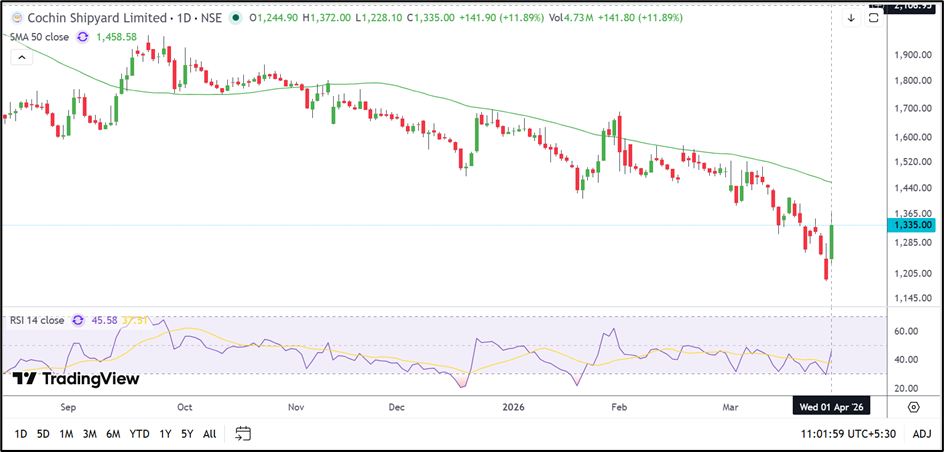
Task: Select the 6M time range
Action: pyautogui.click(x=113, y=433)
